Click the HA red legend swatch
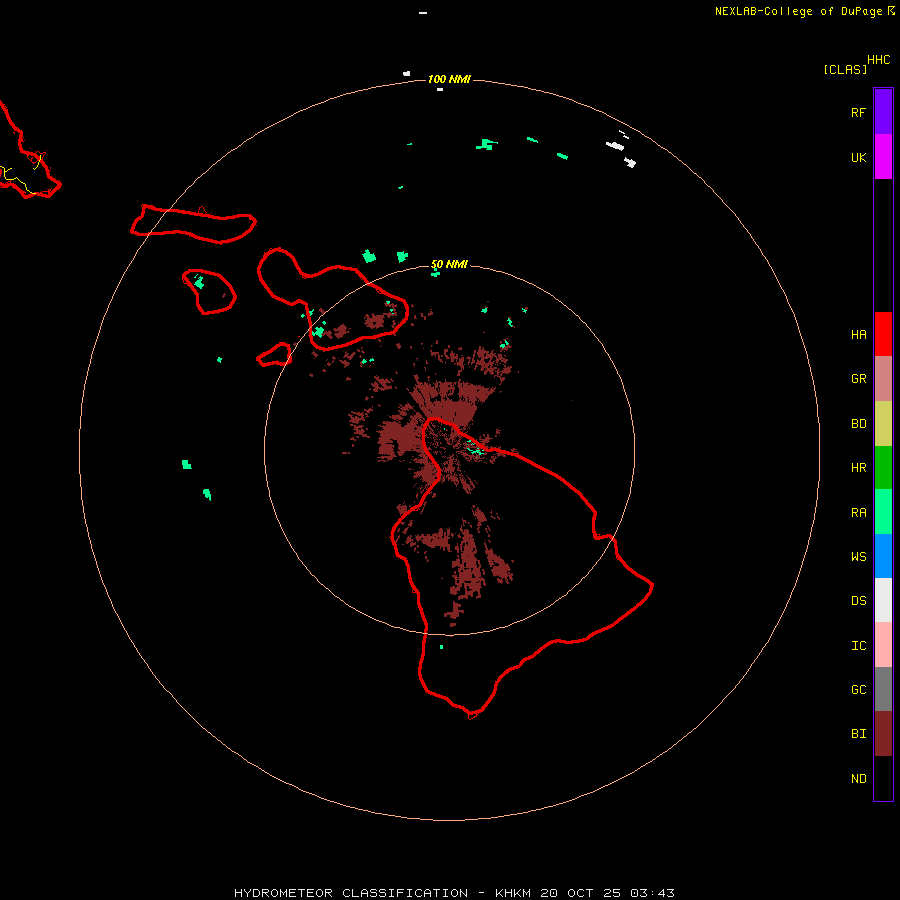This screenshot has width=900, height=900. tap(883, 334)
